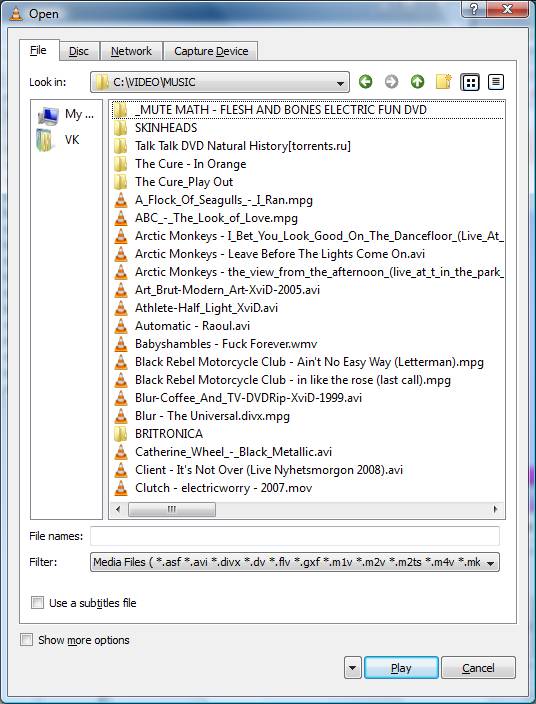Click VLC icon of Art_Brut-Modern_Art-XviD-2005.avi
Image resolution: width=536 pixels, height=704 pixels.
121,290
